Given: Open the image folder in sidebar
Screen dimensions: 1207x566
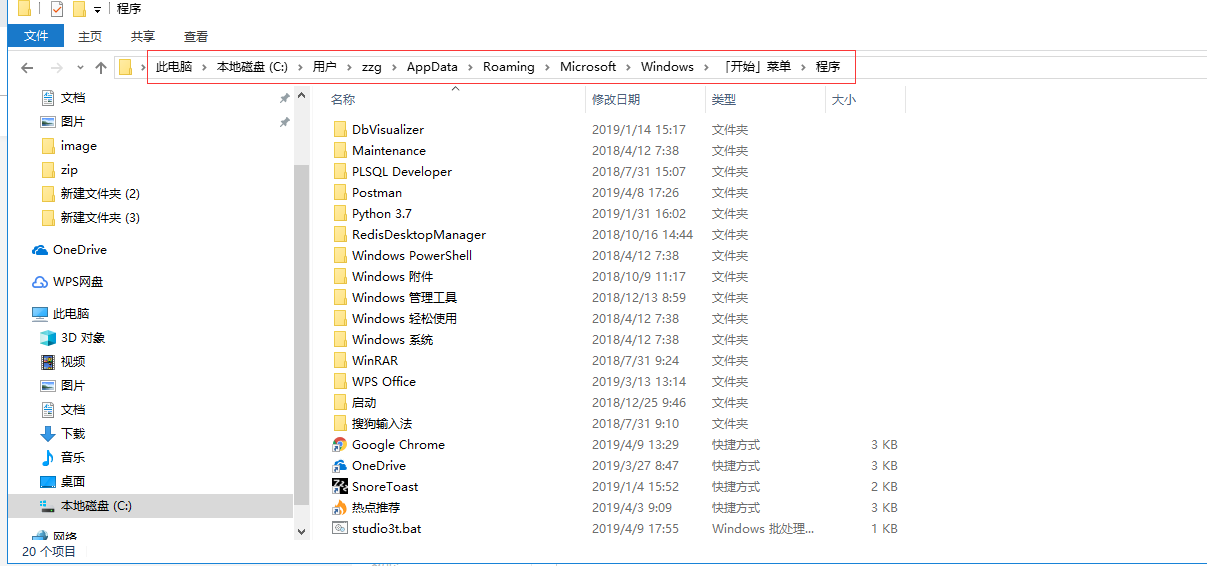Looking at the screenshot, I should pyautogui.click(x=79, y=146).
